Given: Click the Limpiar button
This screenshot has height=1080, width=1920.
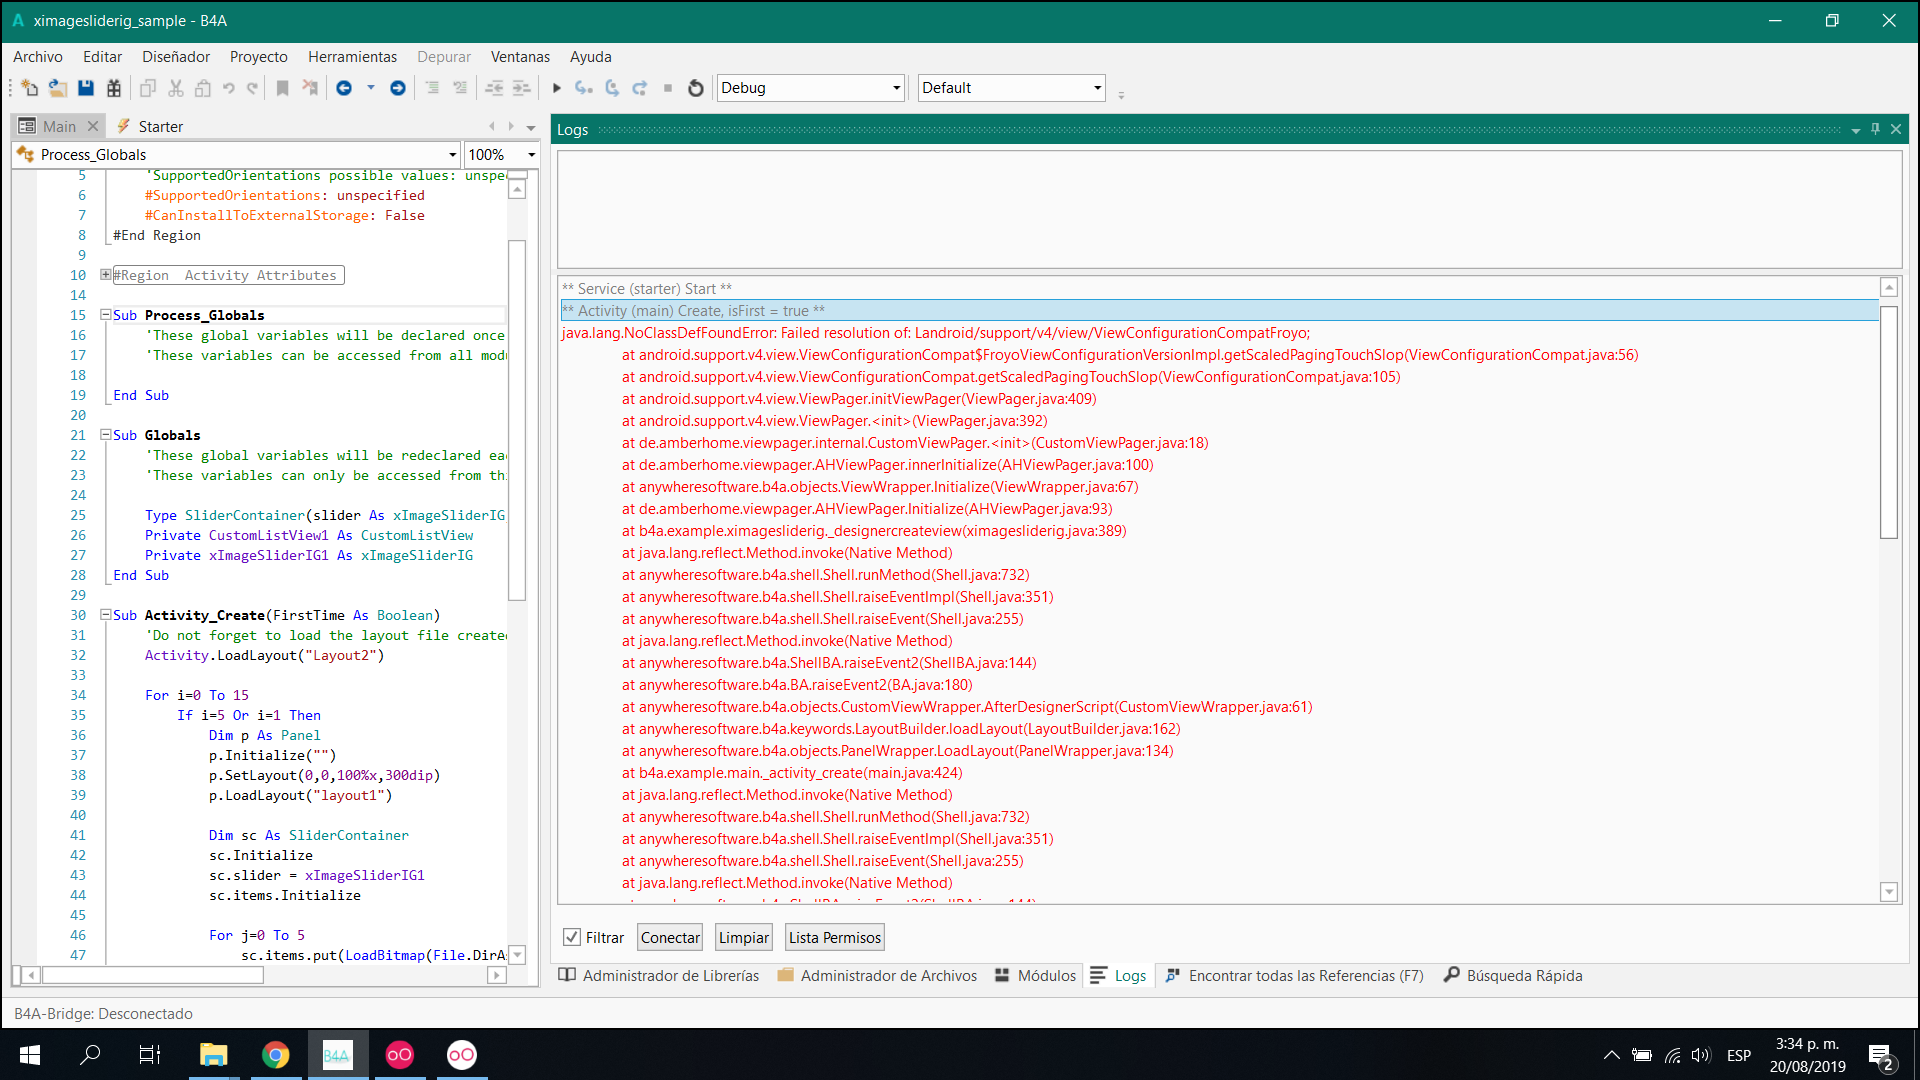Looking at the screenshot, I should point(743,937).
